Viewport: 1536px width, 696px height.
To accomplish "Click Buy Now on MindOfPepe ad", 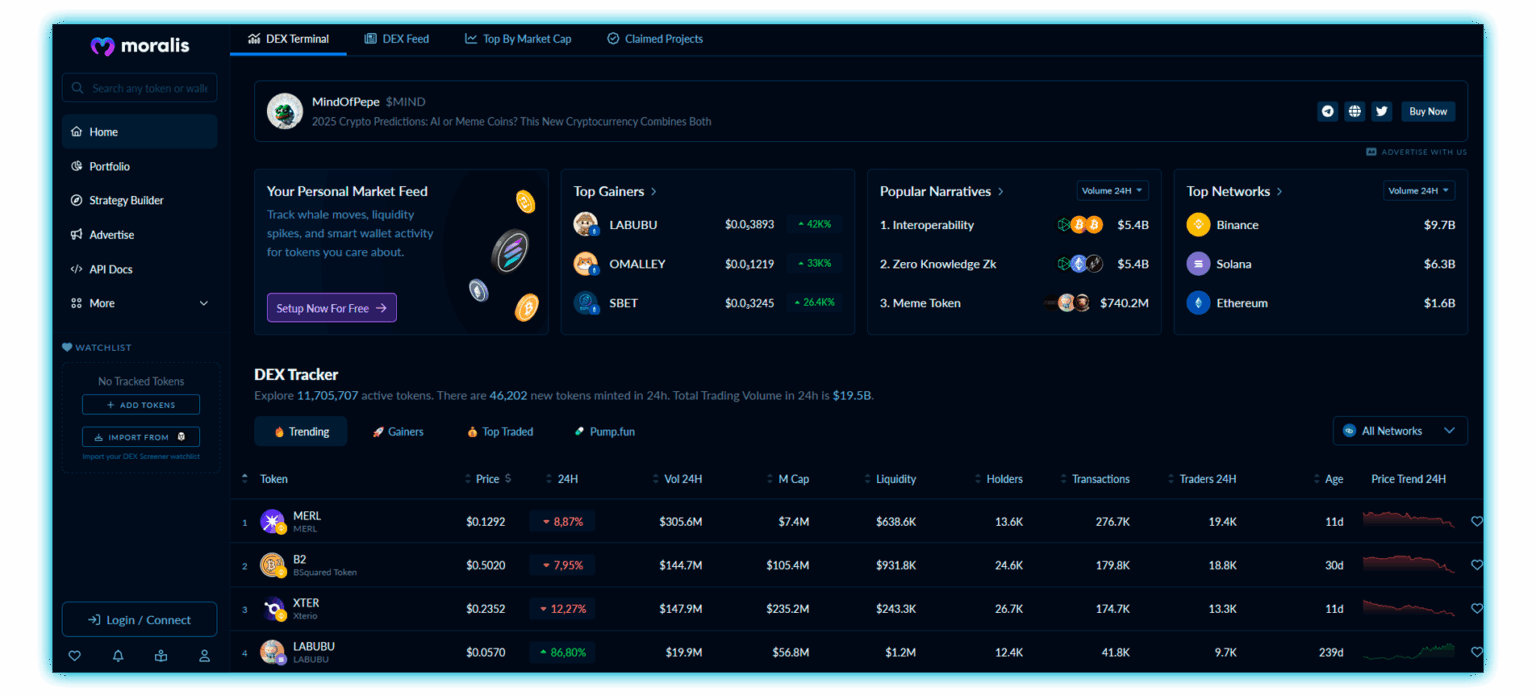I will point(1428,111).
